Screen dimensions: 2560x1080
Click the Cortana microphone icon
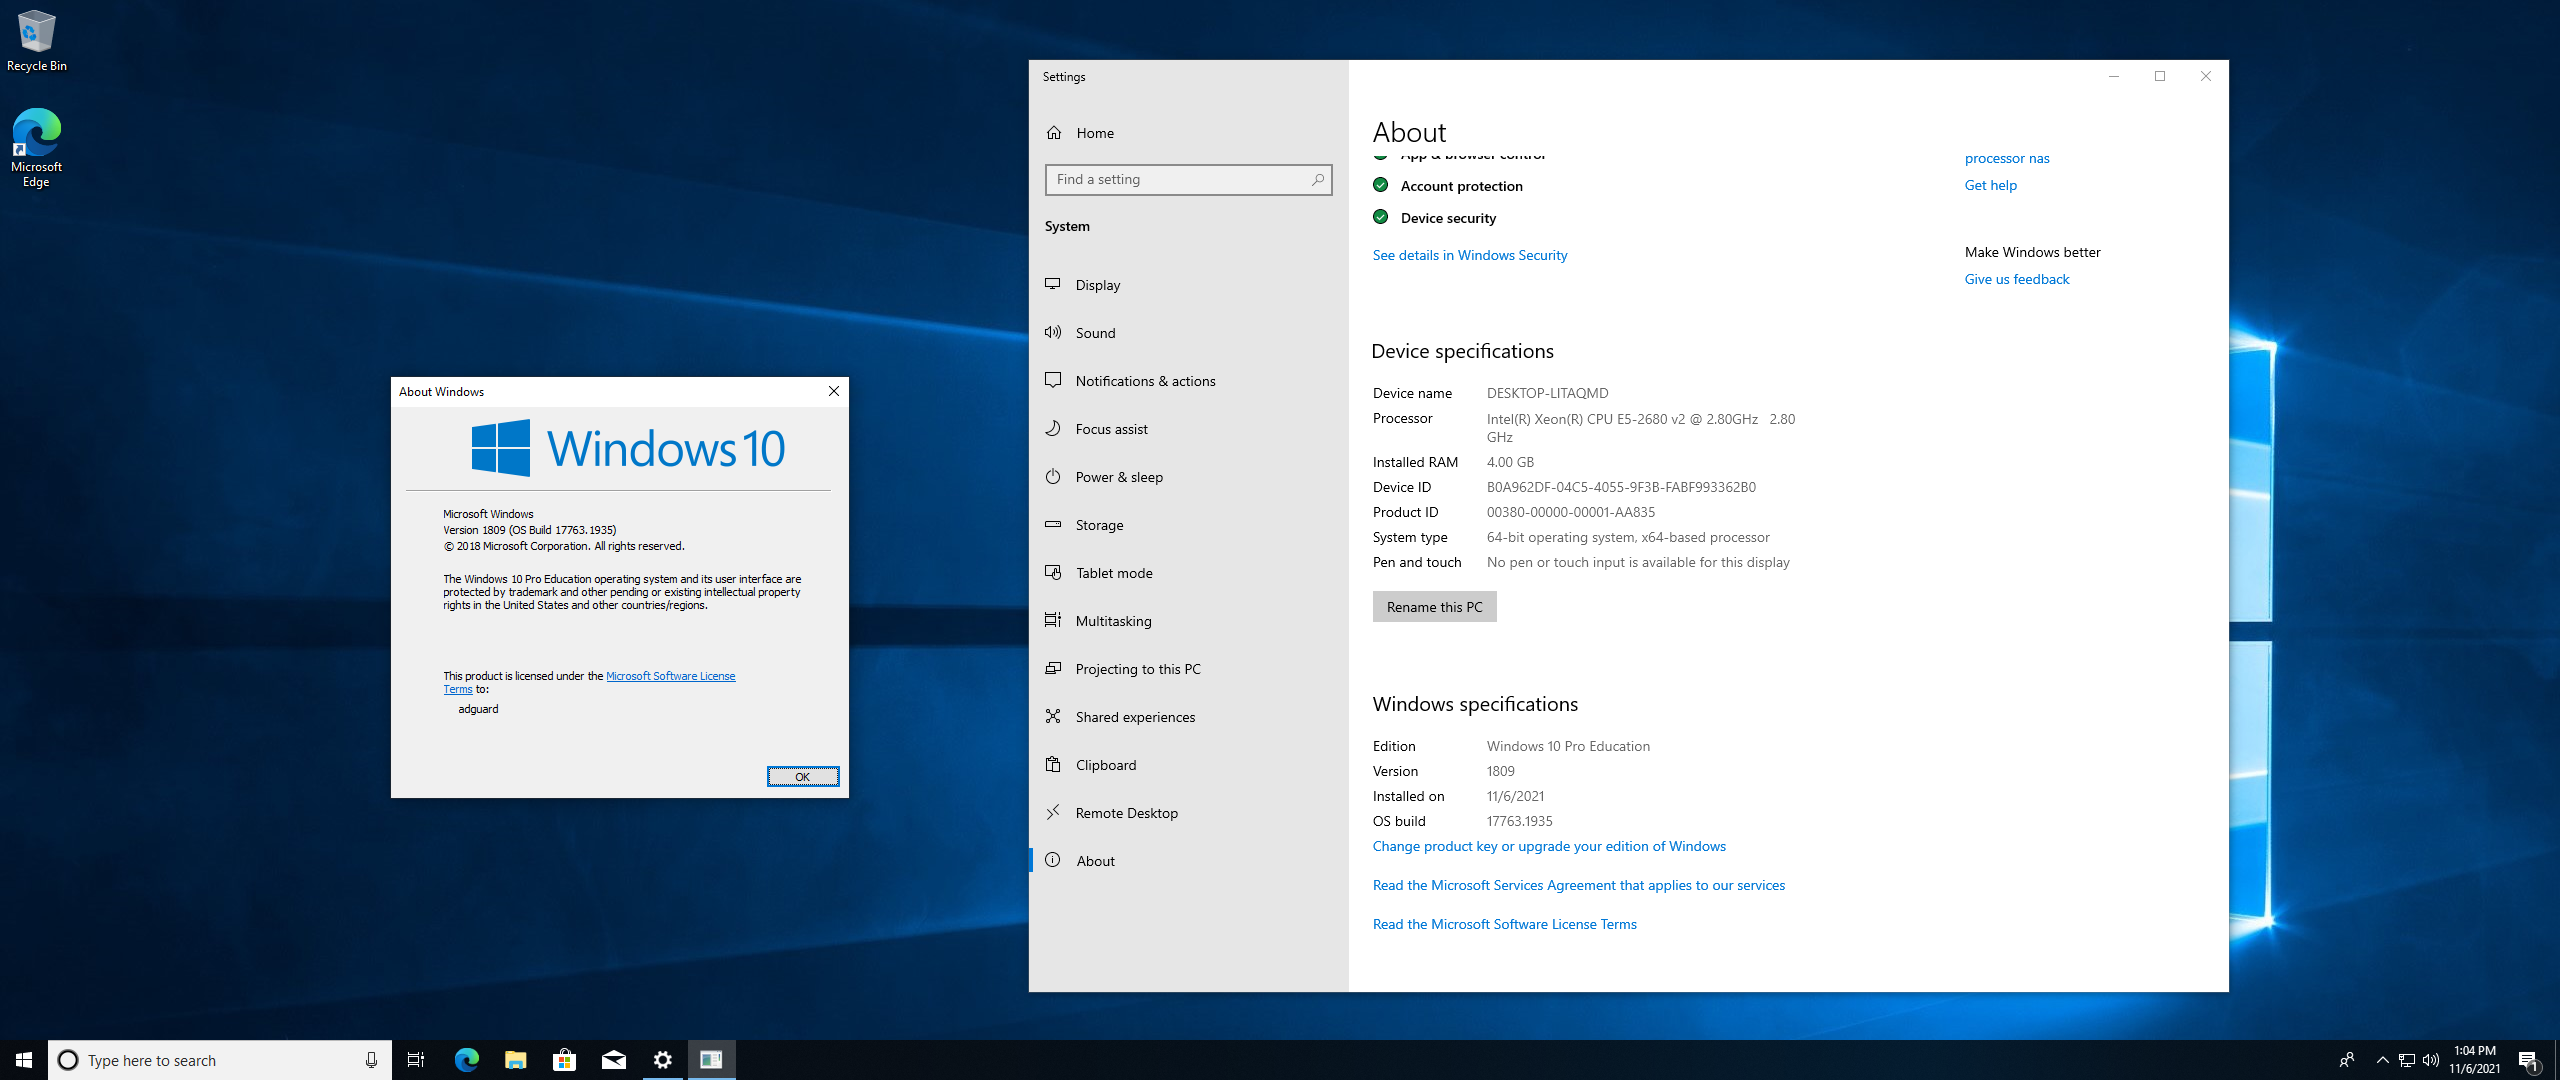coord(371,1060)
